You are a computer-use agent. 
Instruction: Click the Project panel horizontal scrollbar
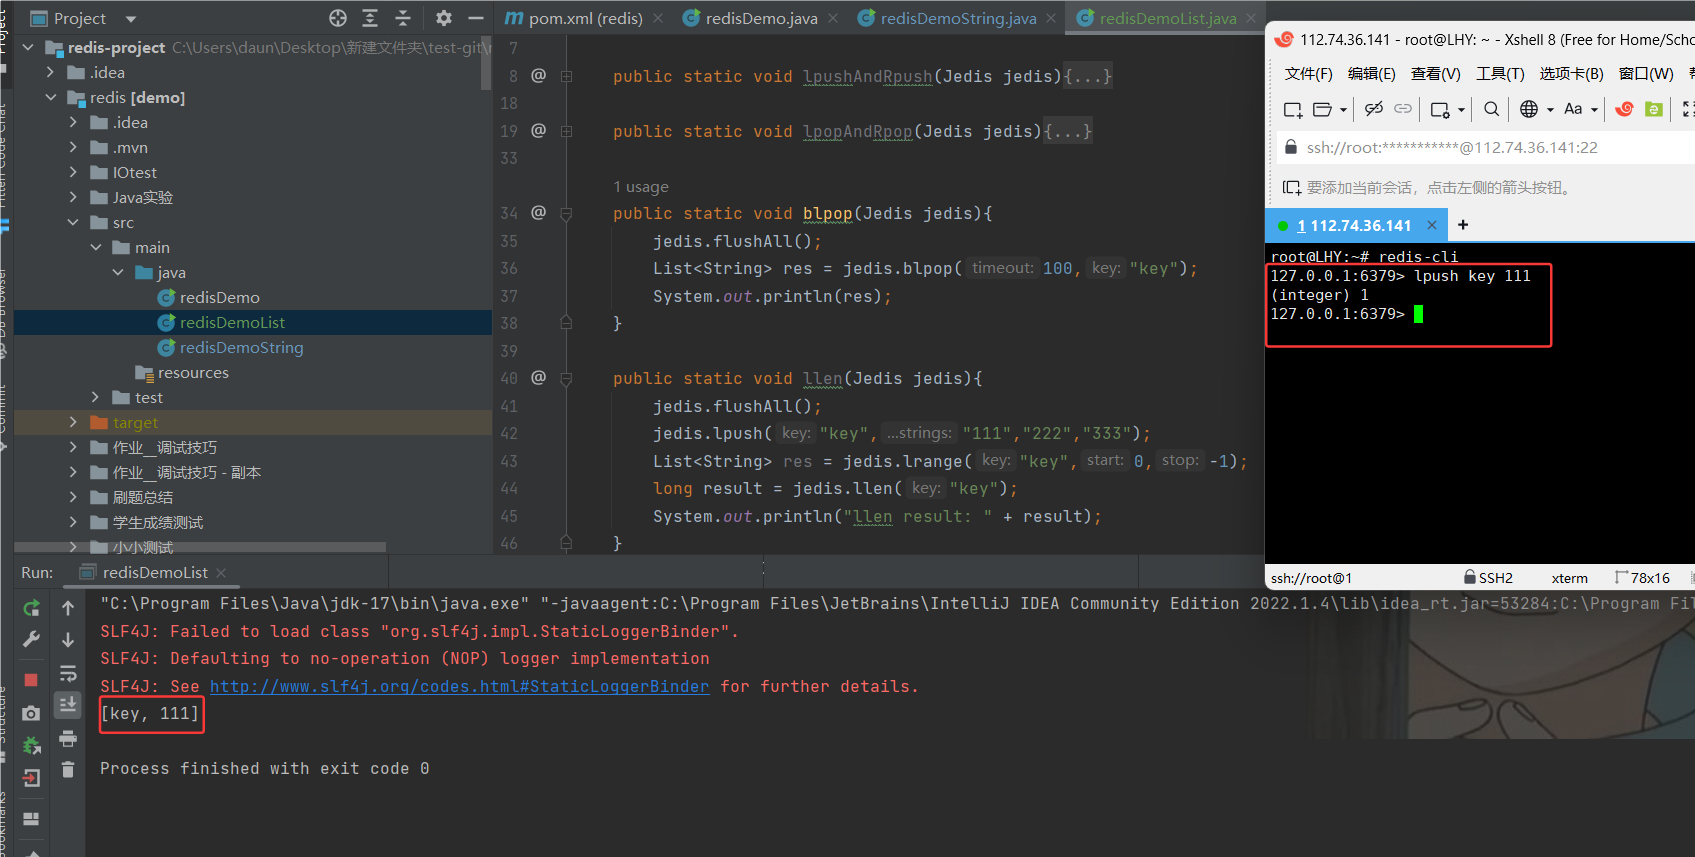point(200,547)
